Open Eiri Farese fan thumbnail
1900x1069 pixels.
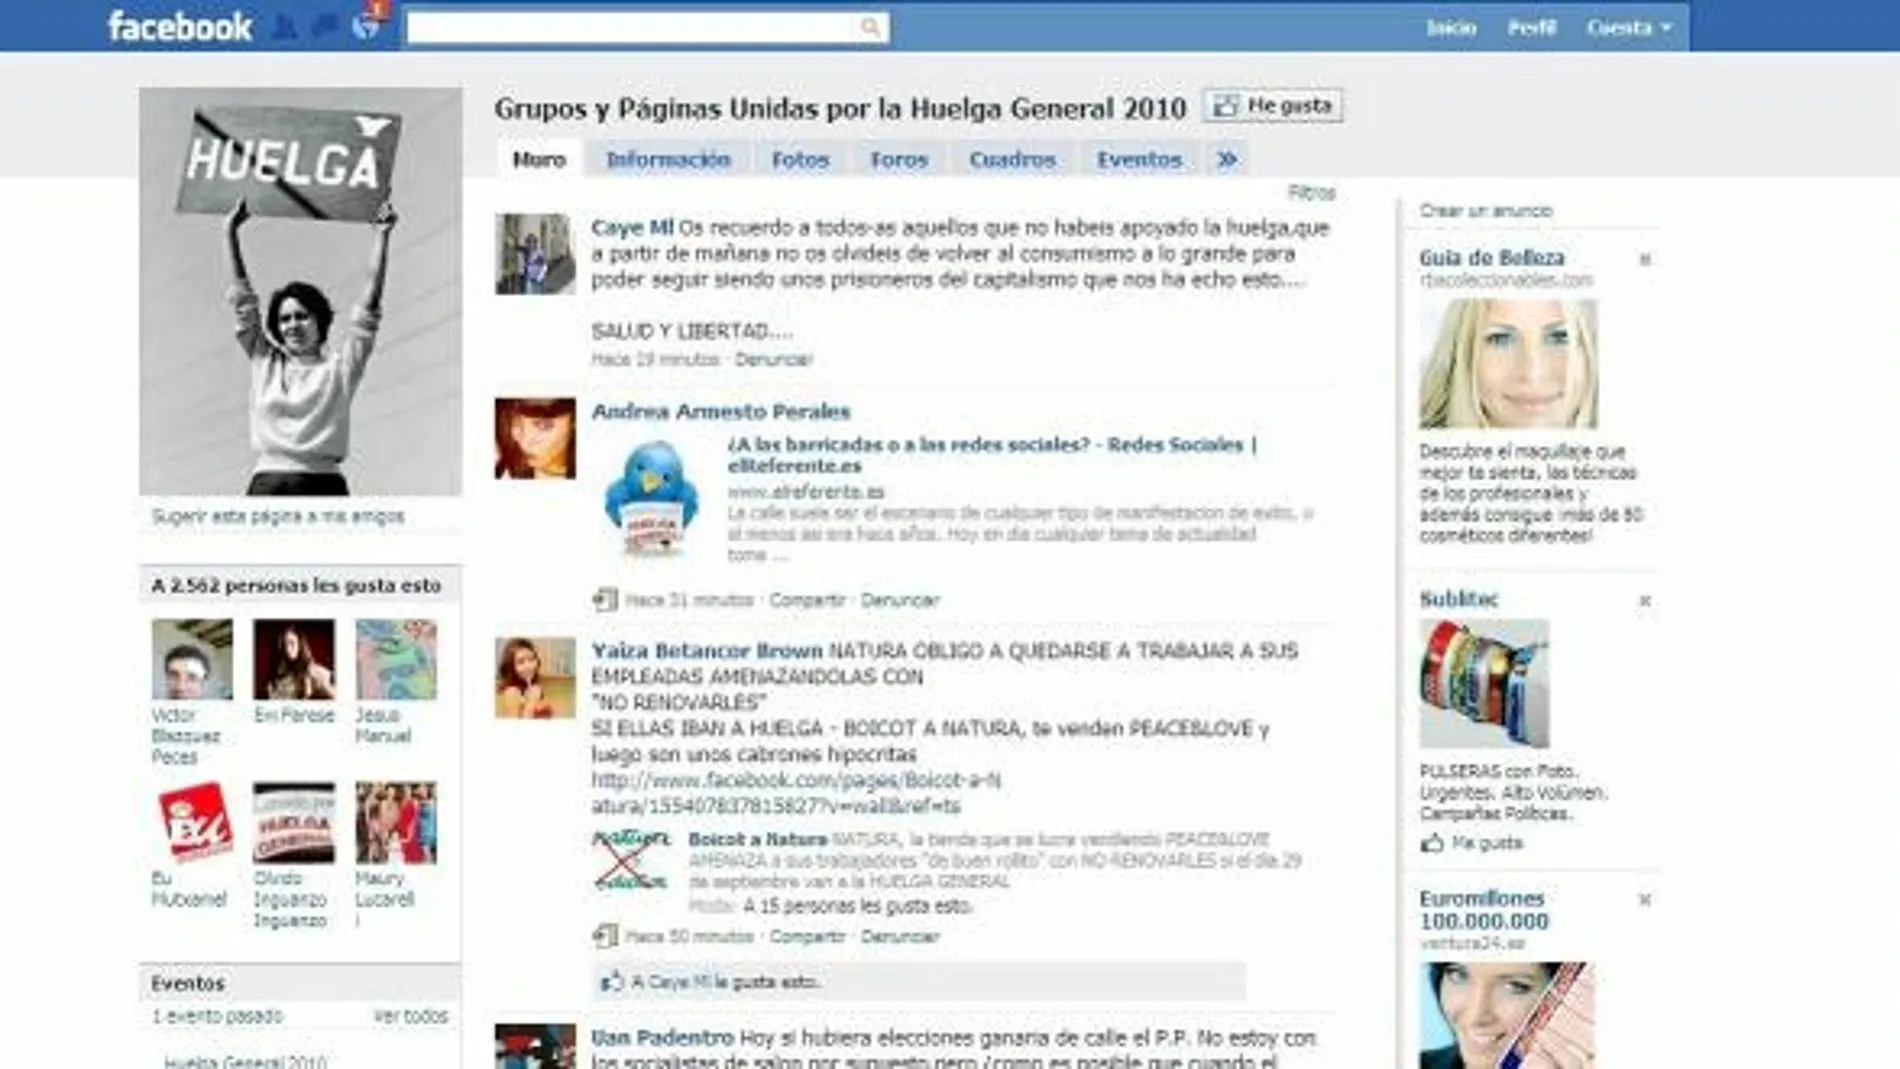coord(294,659)
